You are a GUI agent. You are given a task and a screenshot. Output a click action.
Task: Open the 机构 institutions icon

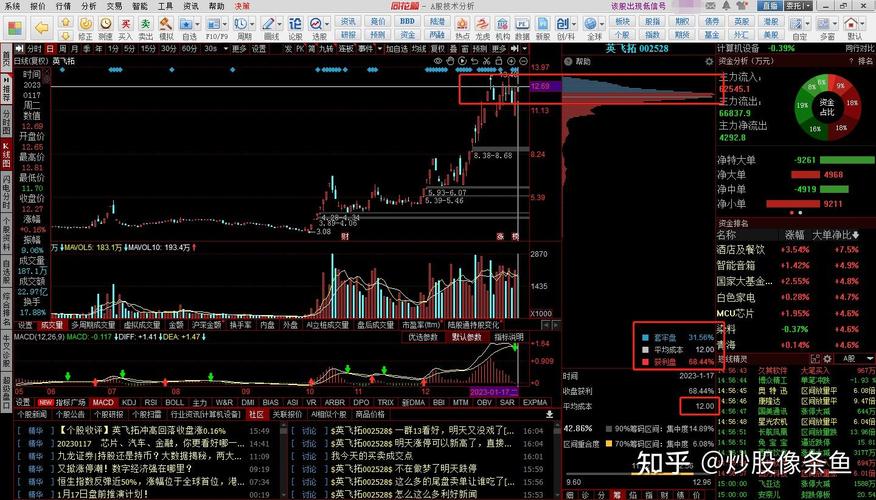pyautogui.click(x=502, y=28)
